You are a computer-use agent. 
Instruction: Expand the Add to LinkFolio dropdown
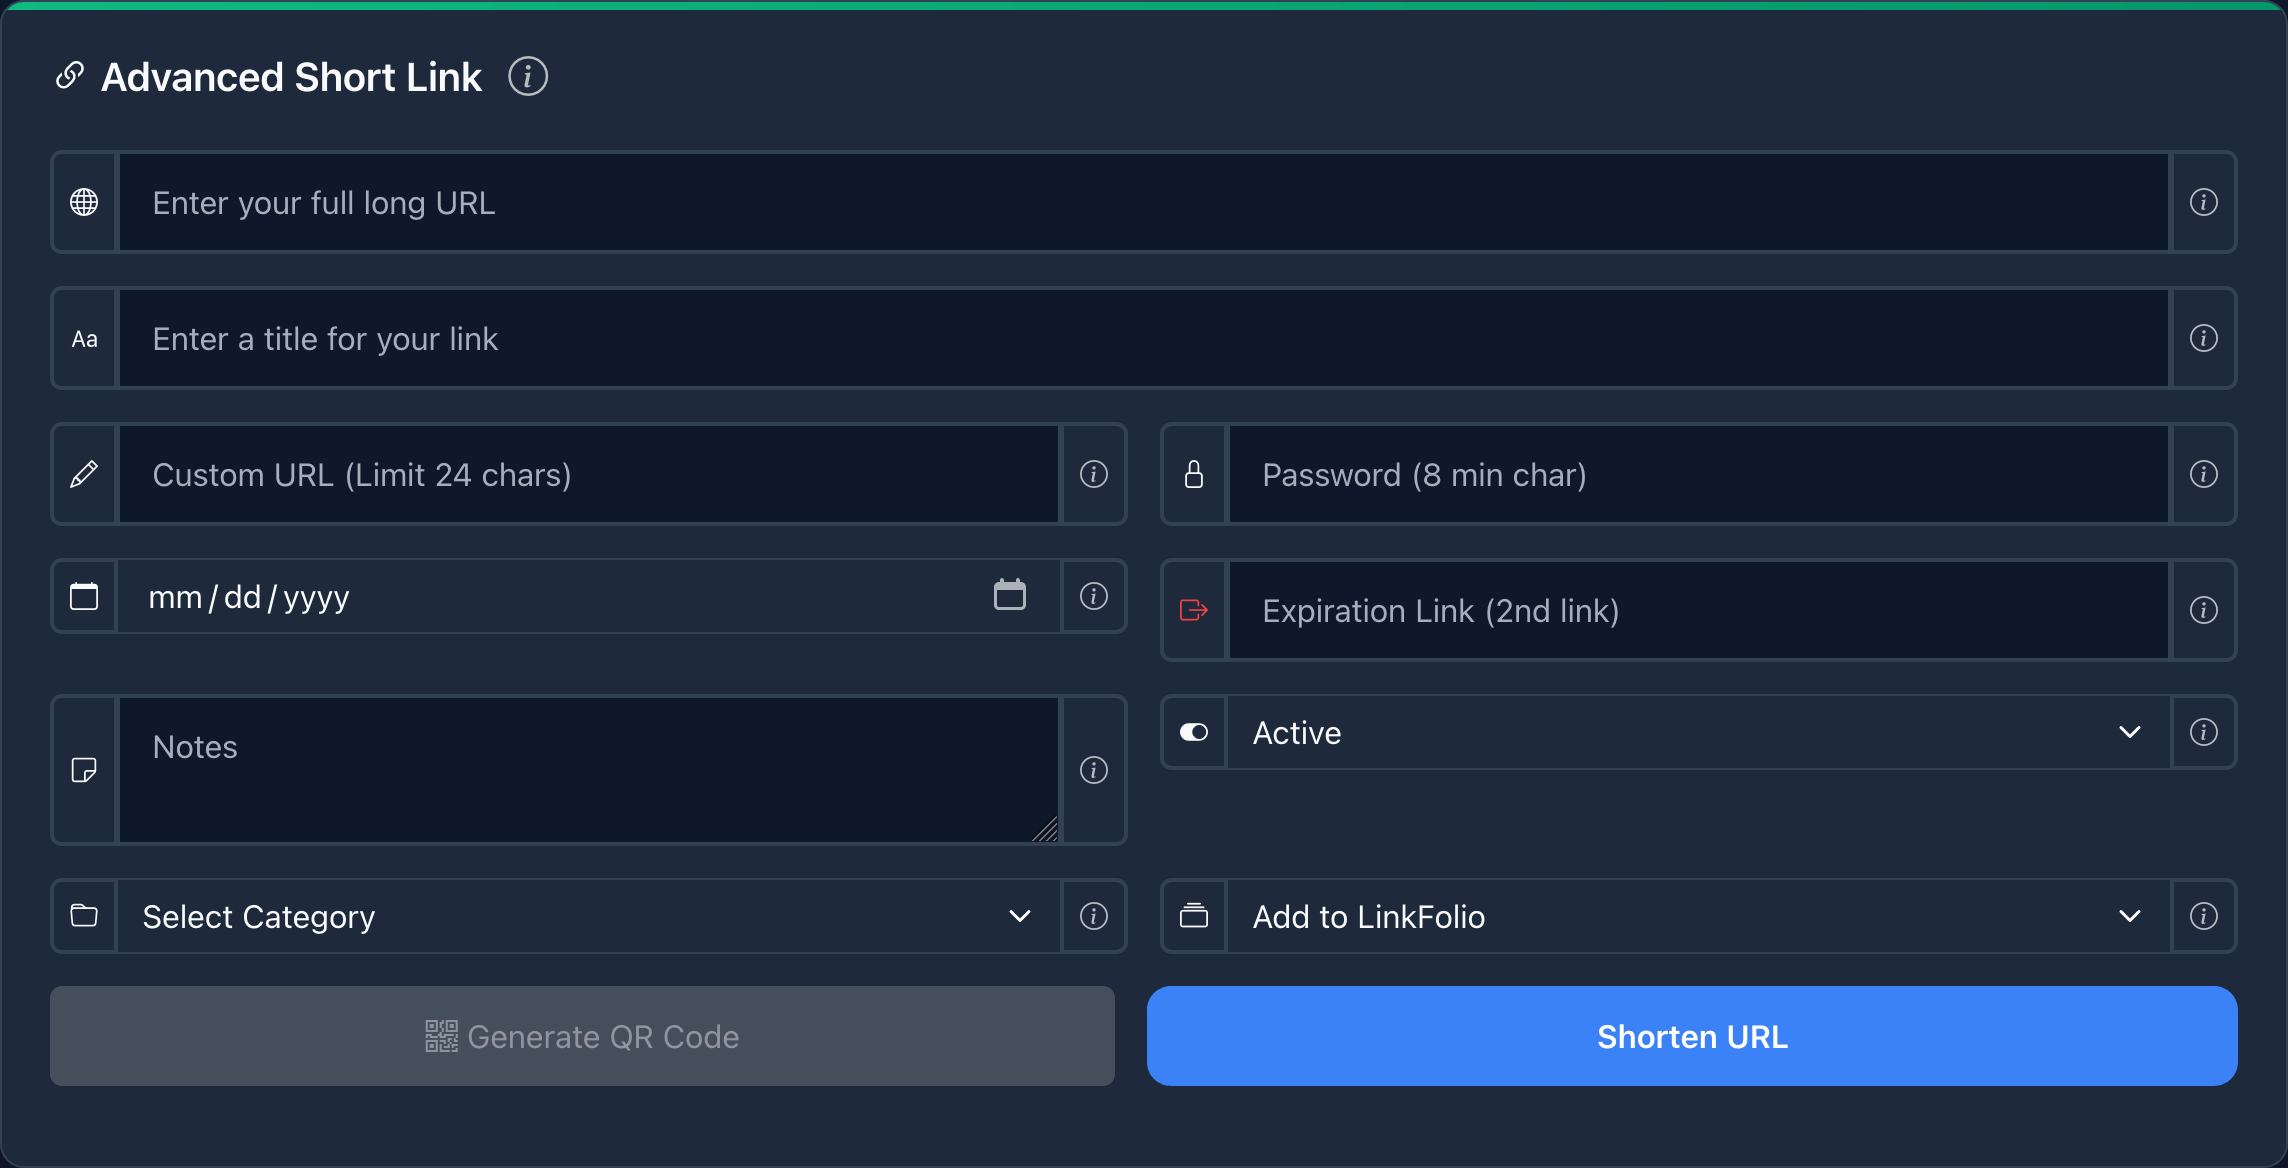pyautogui.click(x=2130, y=915)
